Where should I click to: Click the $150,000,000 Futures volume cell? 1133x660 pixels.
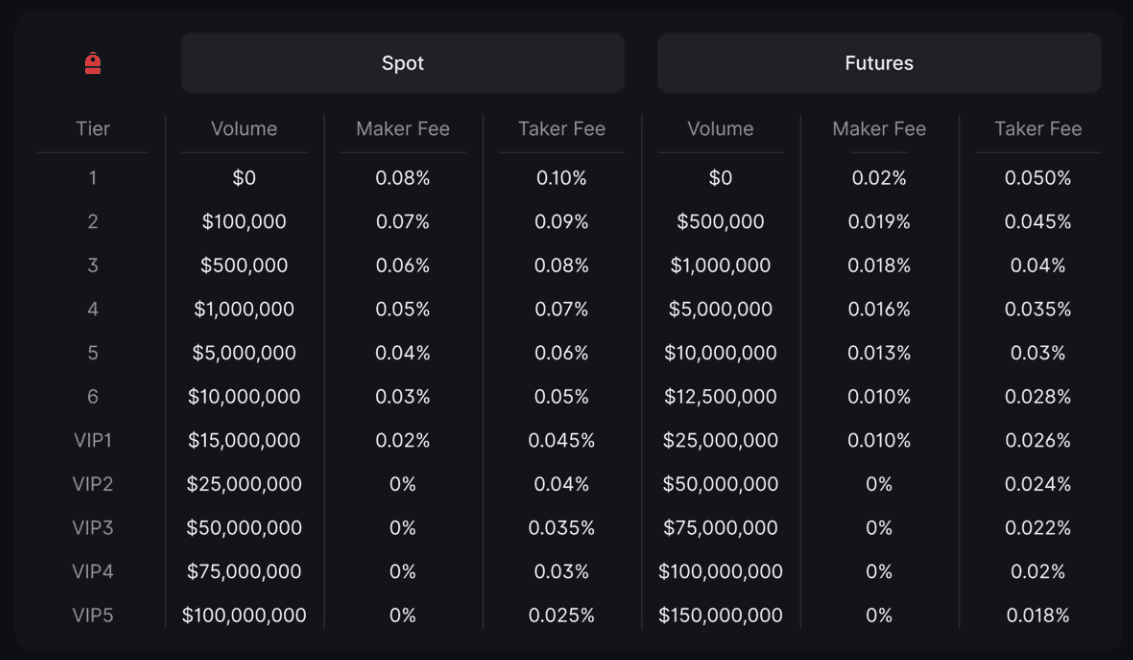(x=720, y=615)
